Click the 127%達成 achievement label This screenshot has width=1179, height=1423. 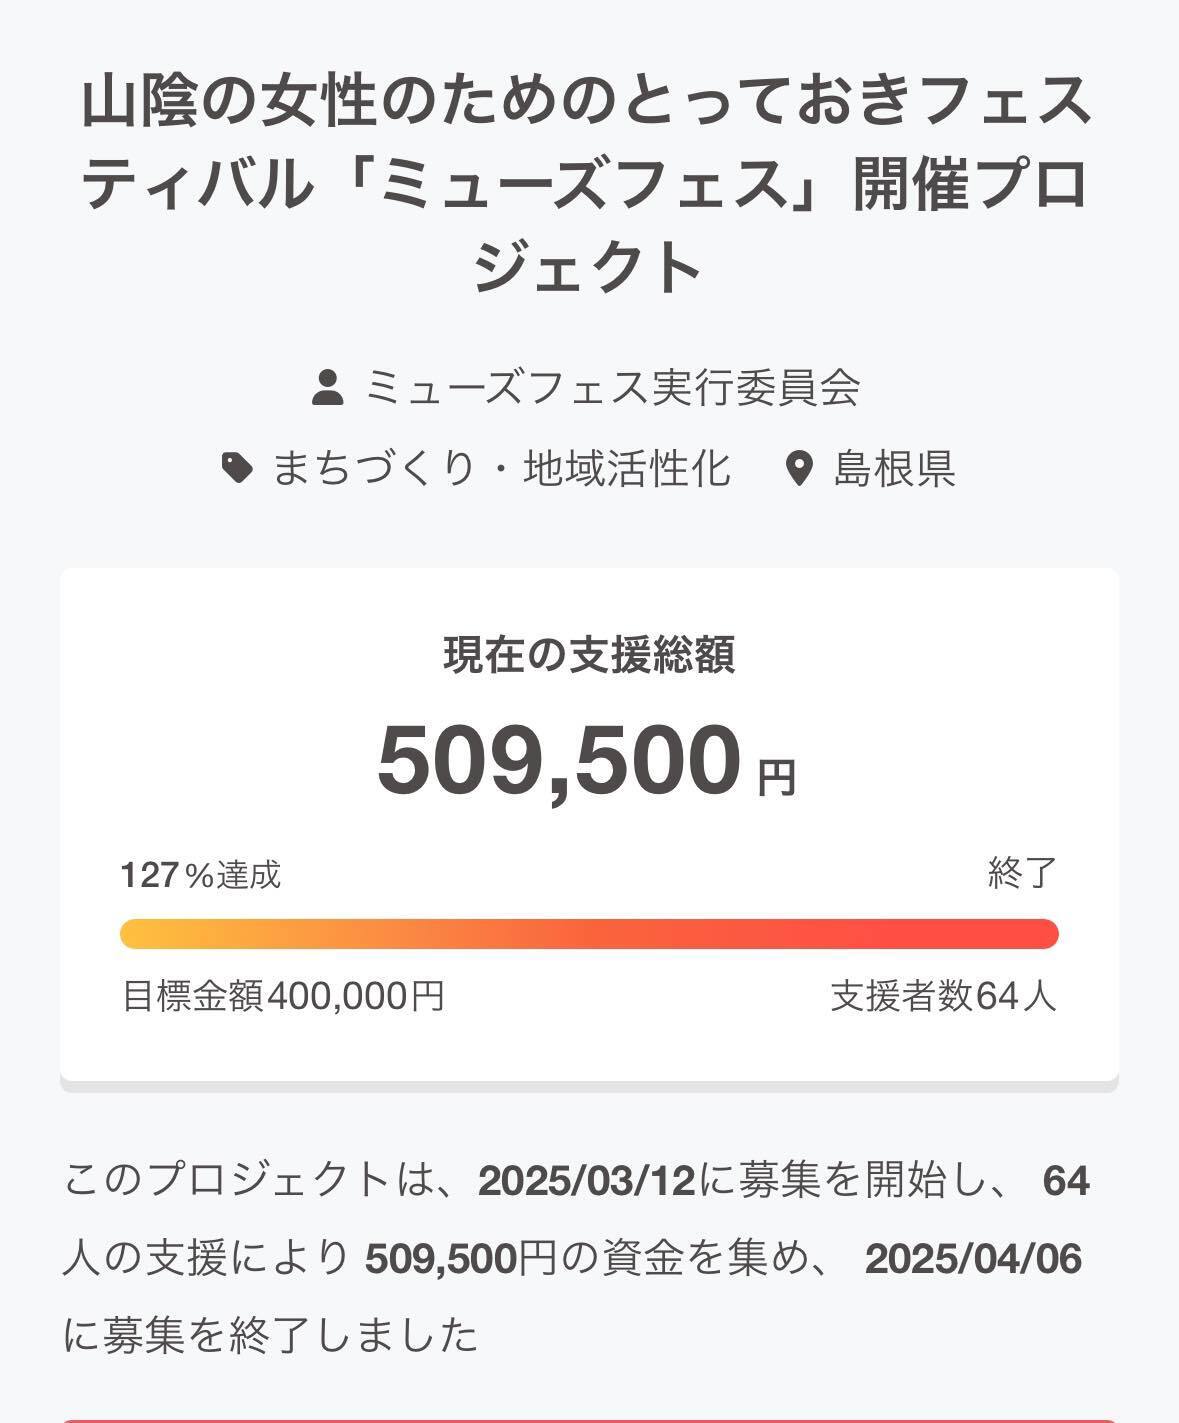click(201, 875)
